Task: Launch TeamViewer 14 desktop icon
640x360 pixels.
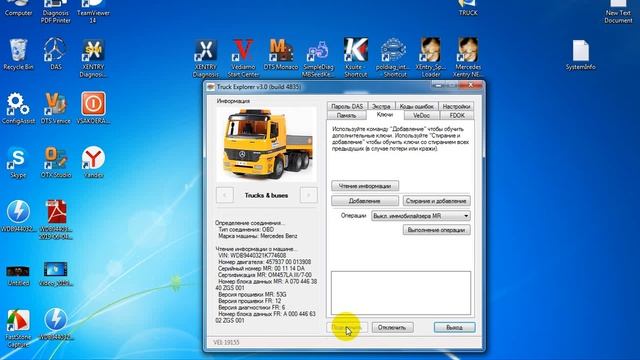Action: (x=93, y=11)
